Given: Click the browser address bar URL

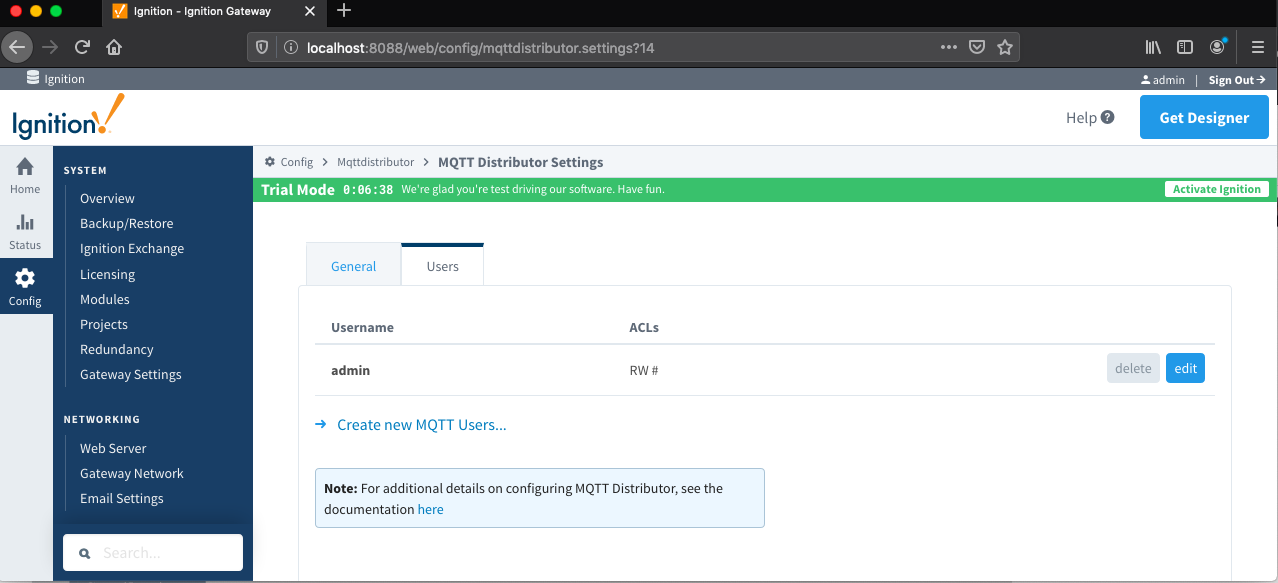Looking at the screenshot, I should click(x=480, y=47).
